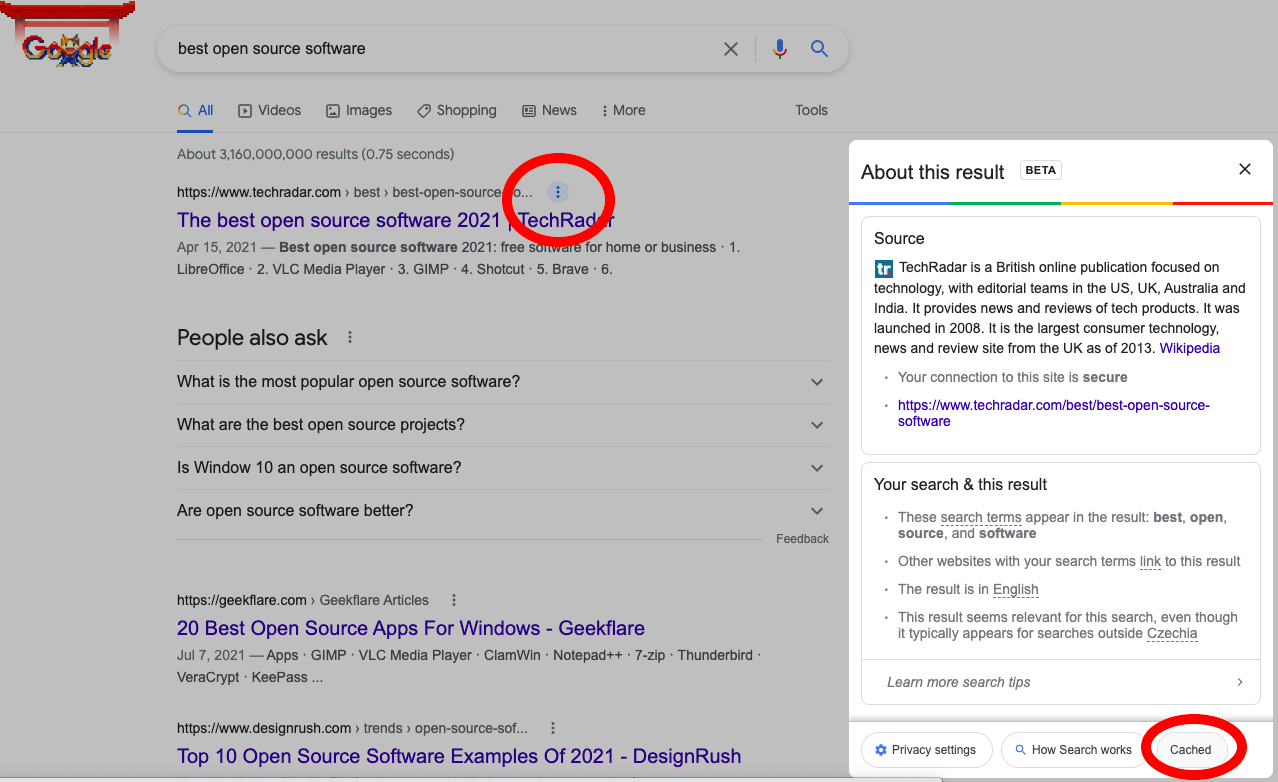Open the Cached version button
Image resolution: width=1278 pixels, height=782 pixels.
1190,750
